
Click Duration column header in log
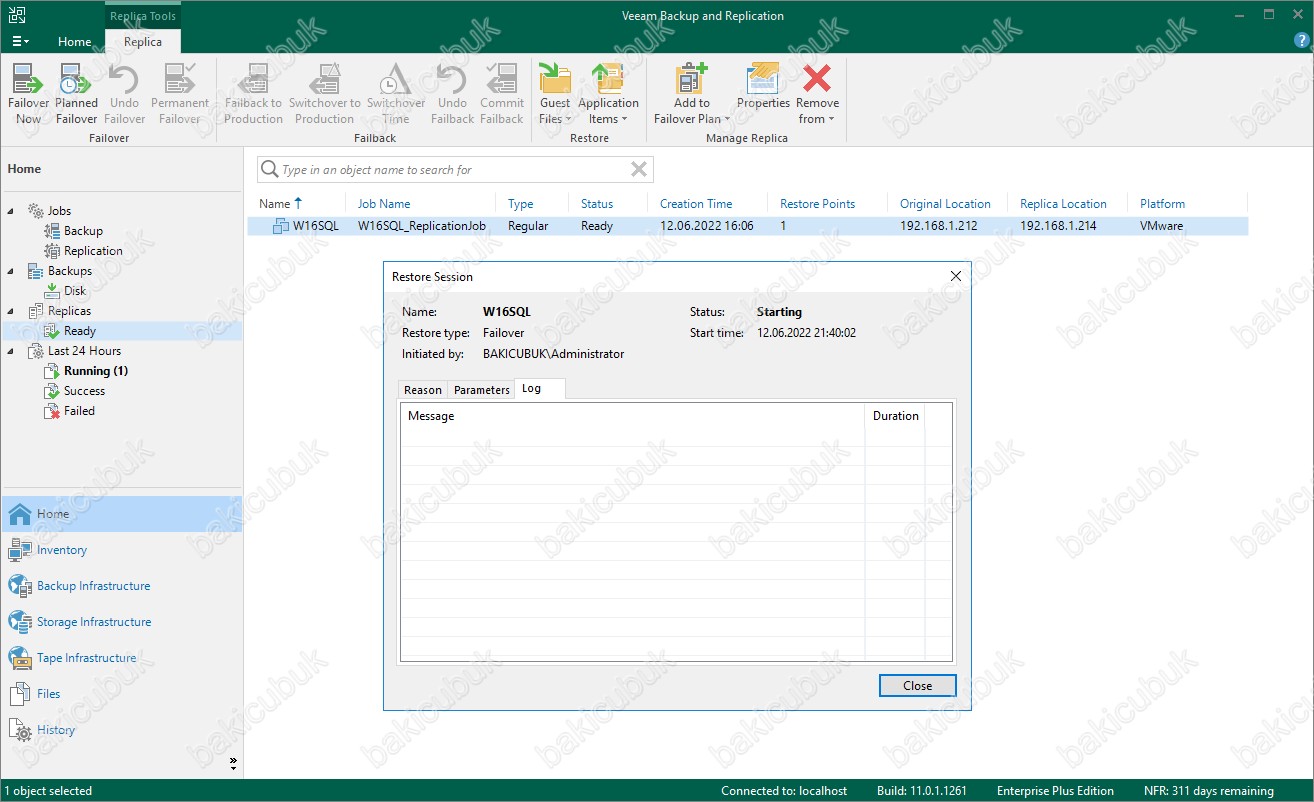pos(895,416)
